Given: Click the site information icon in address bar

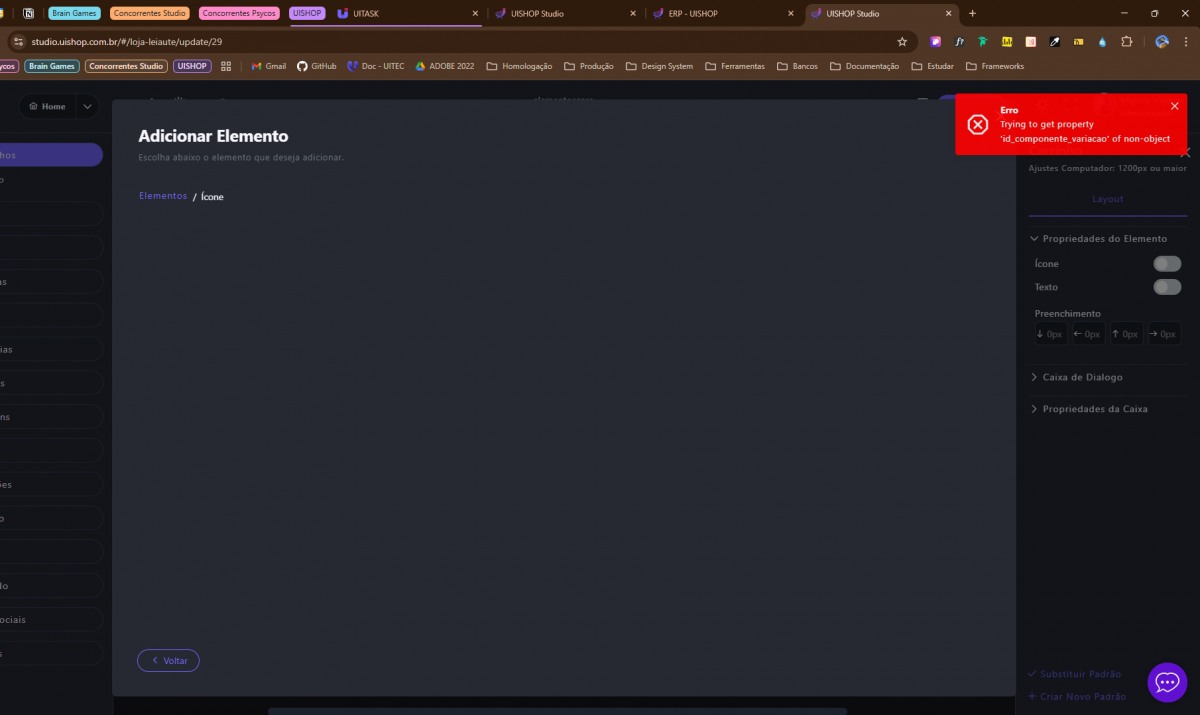Looking at the screenshot, I should 17,42.
